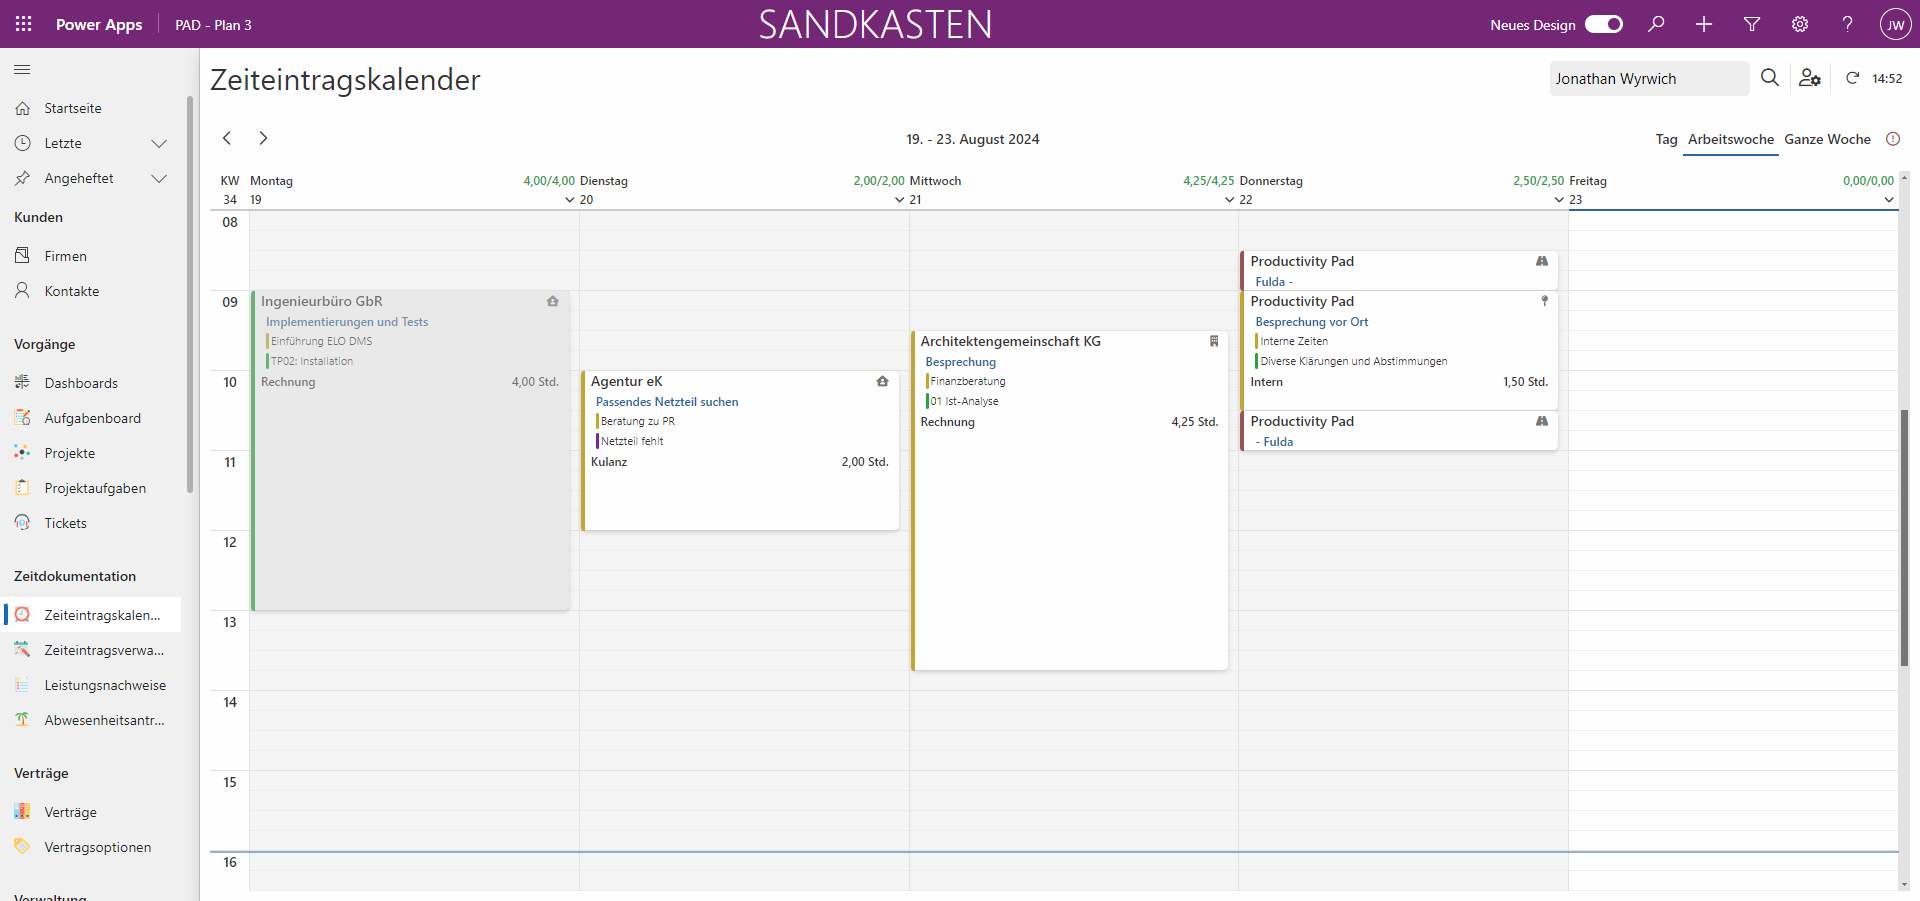Image resolution: width=1920 pixels, height=901 pixels.
Task: Click Implementierungen und Tests link
Action: point(347,322)
